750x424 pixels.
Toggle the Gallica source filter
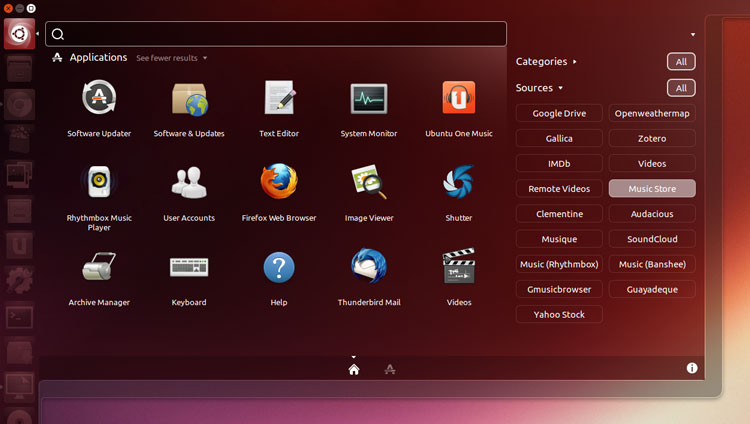click(559, 138)
